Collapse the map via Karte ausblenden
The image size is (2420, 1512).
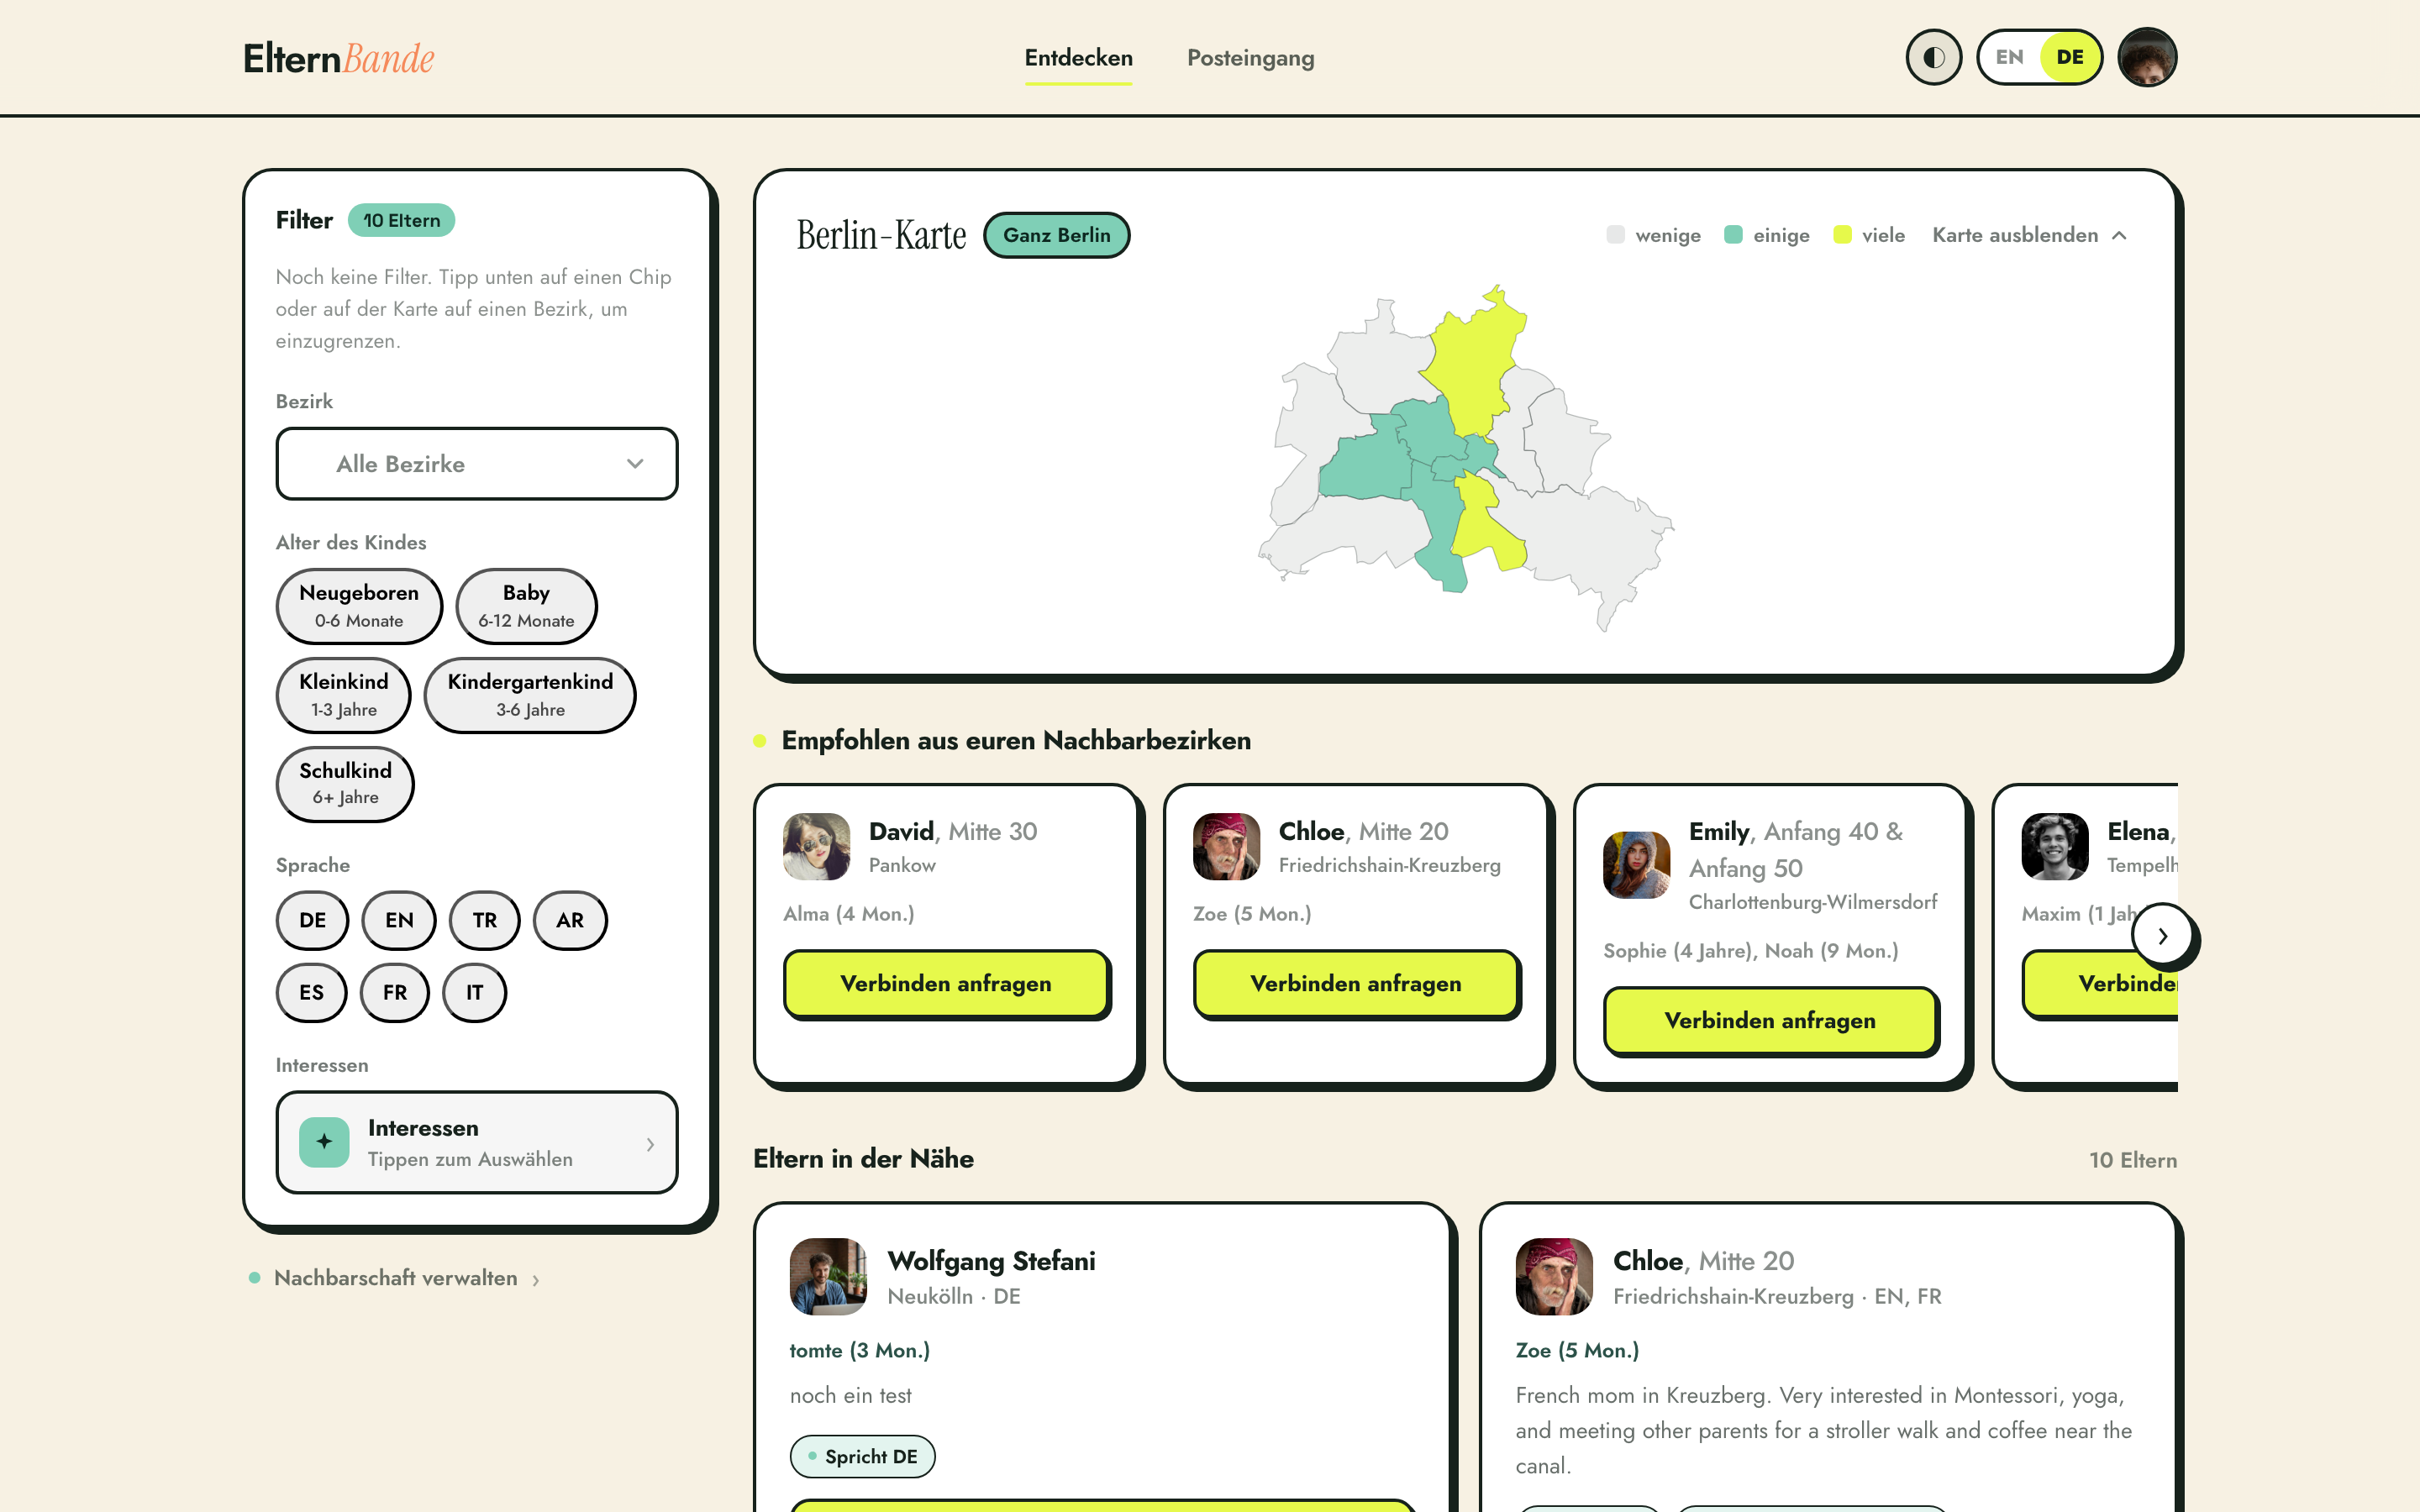click(x=2029, y=235)
